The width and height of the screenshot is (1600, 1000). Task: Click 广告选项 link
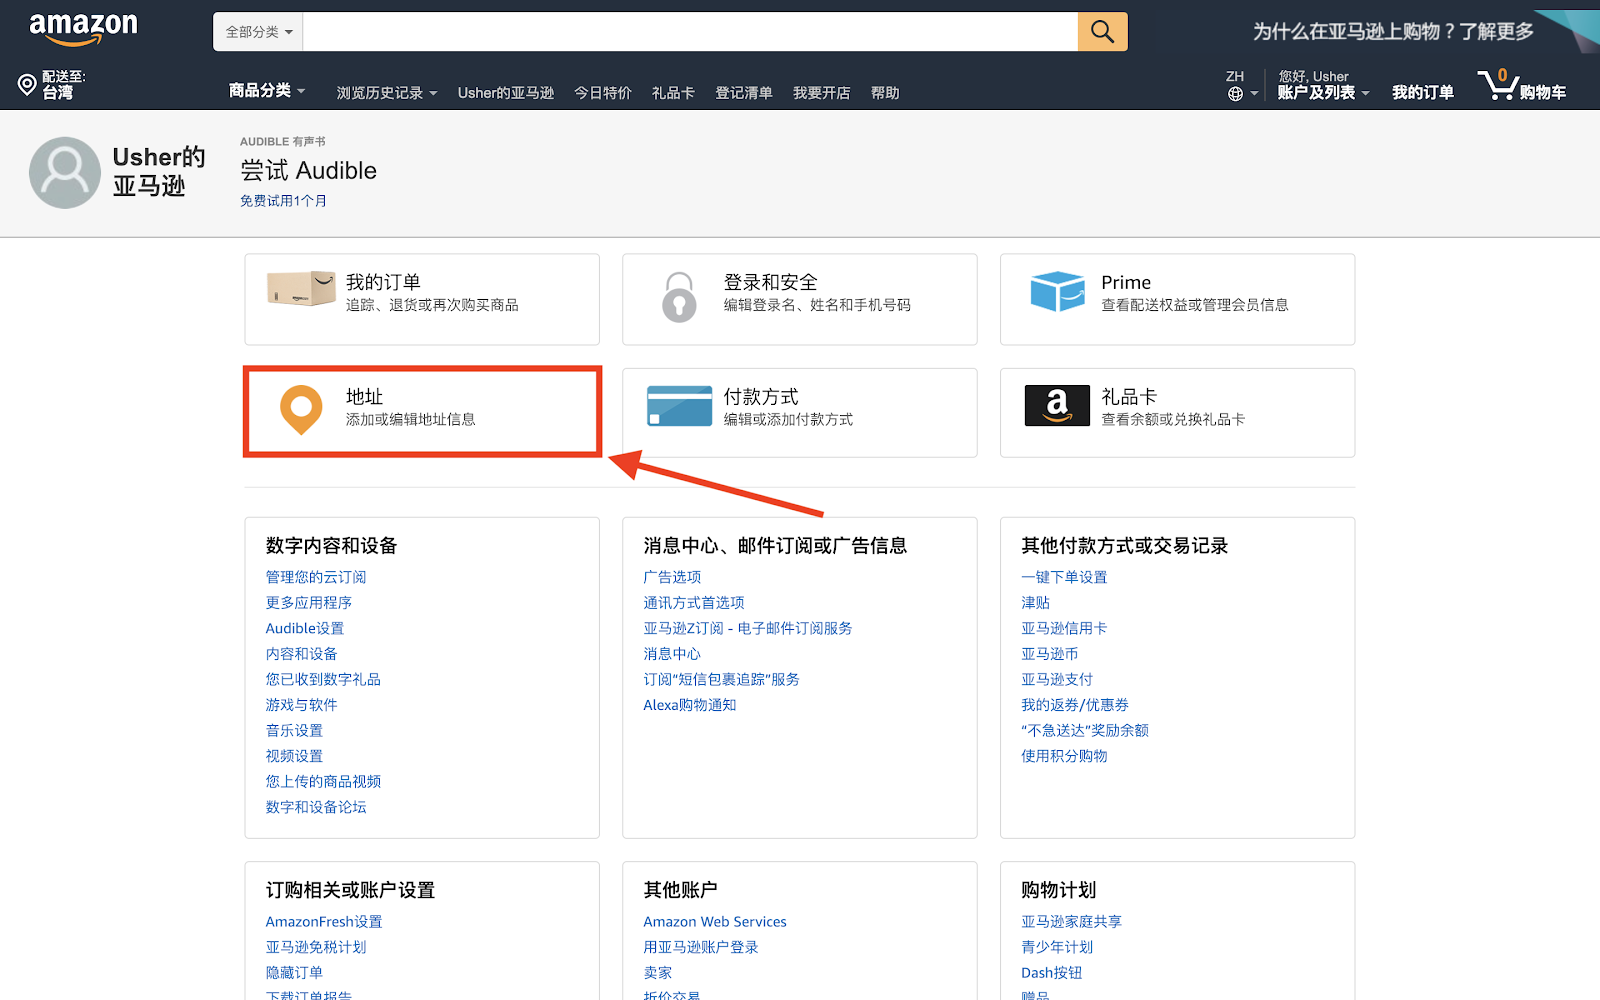(672, 577)
